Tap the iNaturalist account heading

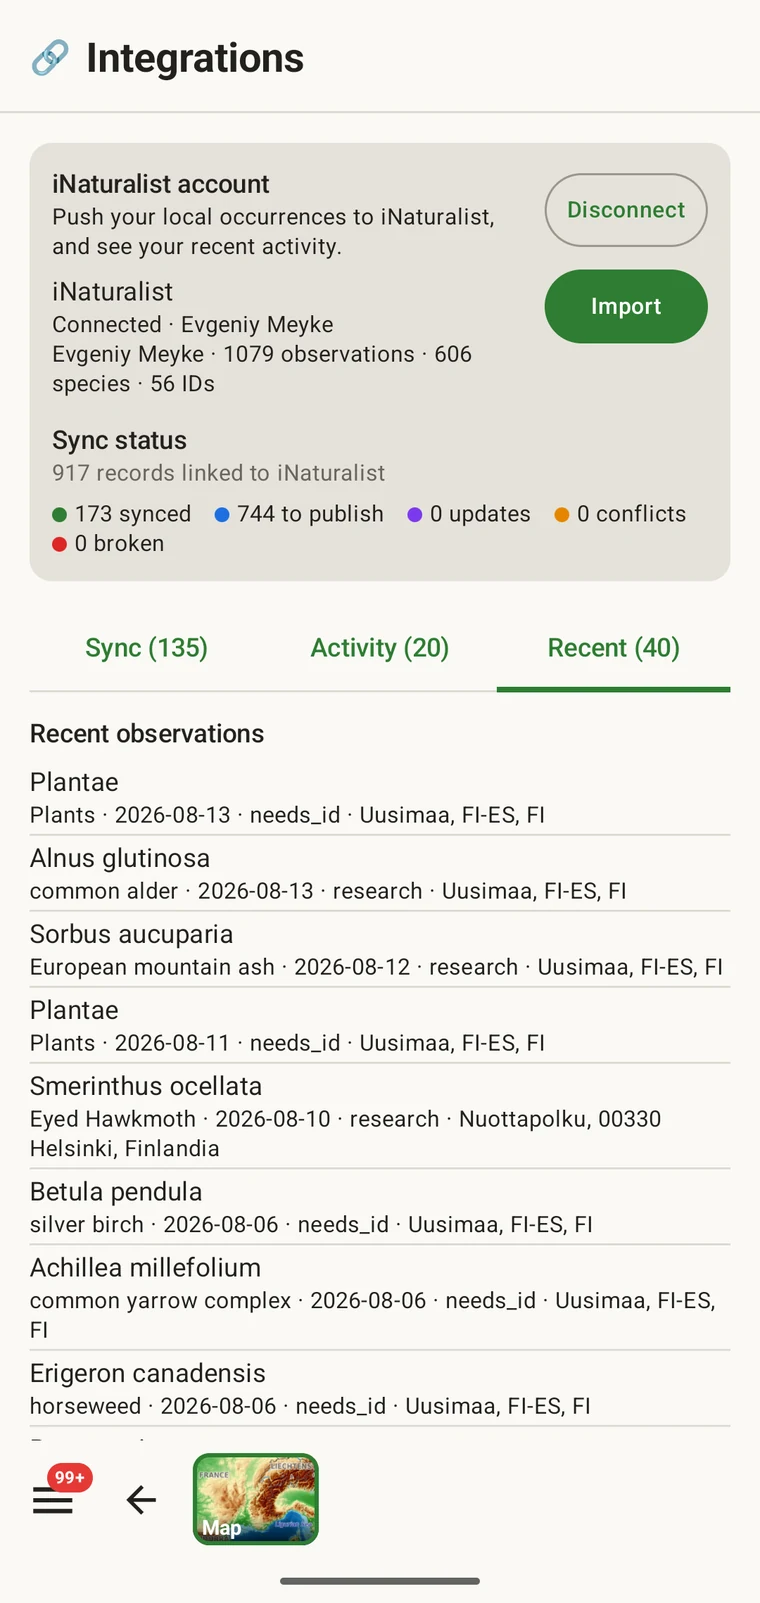pos(160,184)
